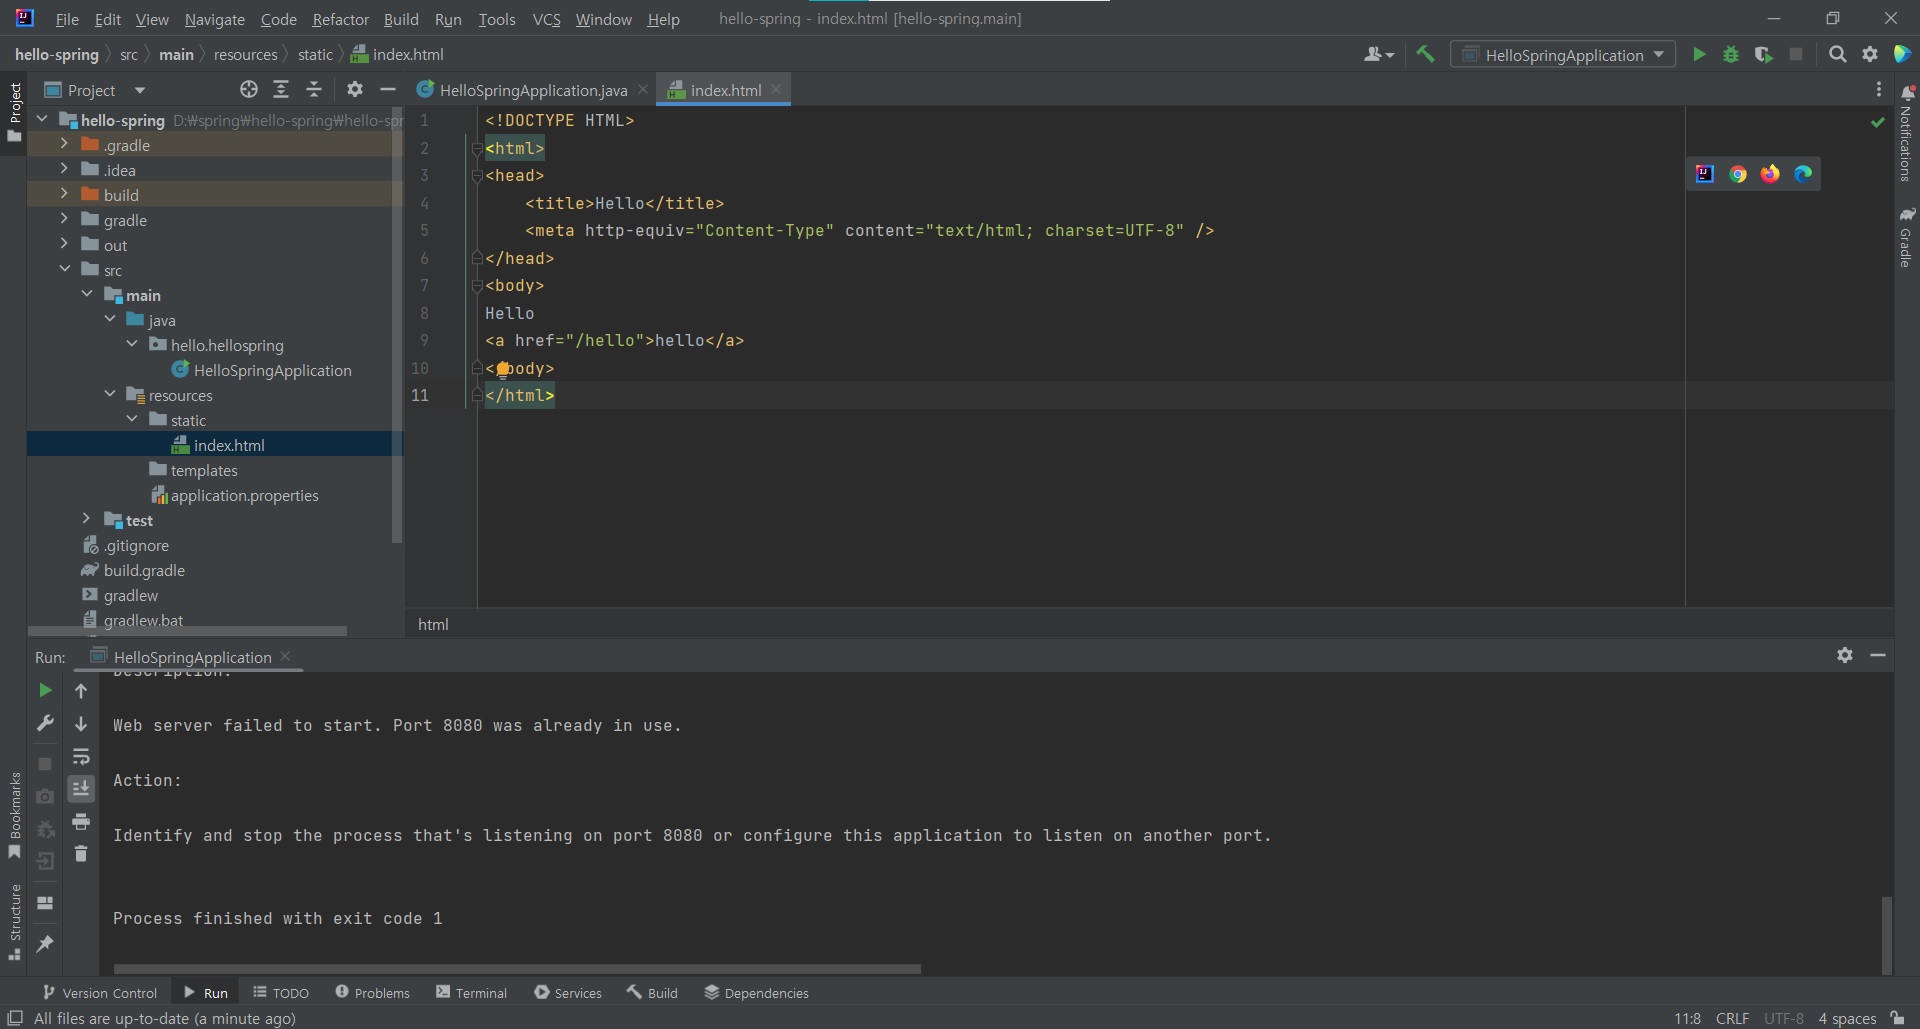This screenshot has width=1920, height=1029.
Task: Run HelloSpringApplication with green play button
Action: coord(1699,55)
